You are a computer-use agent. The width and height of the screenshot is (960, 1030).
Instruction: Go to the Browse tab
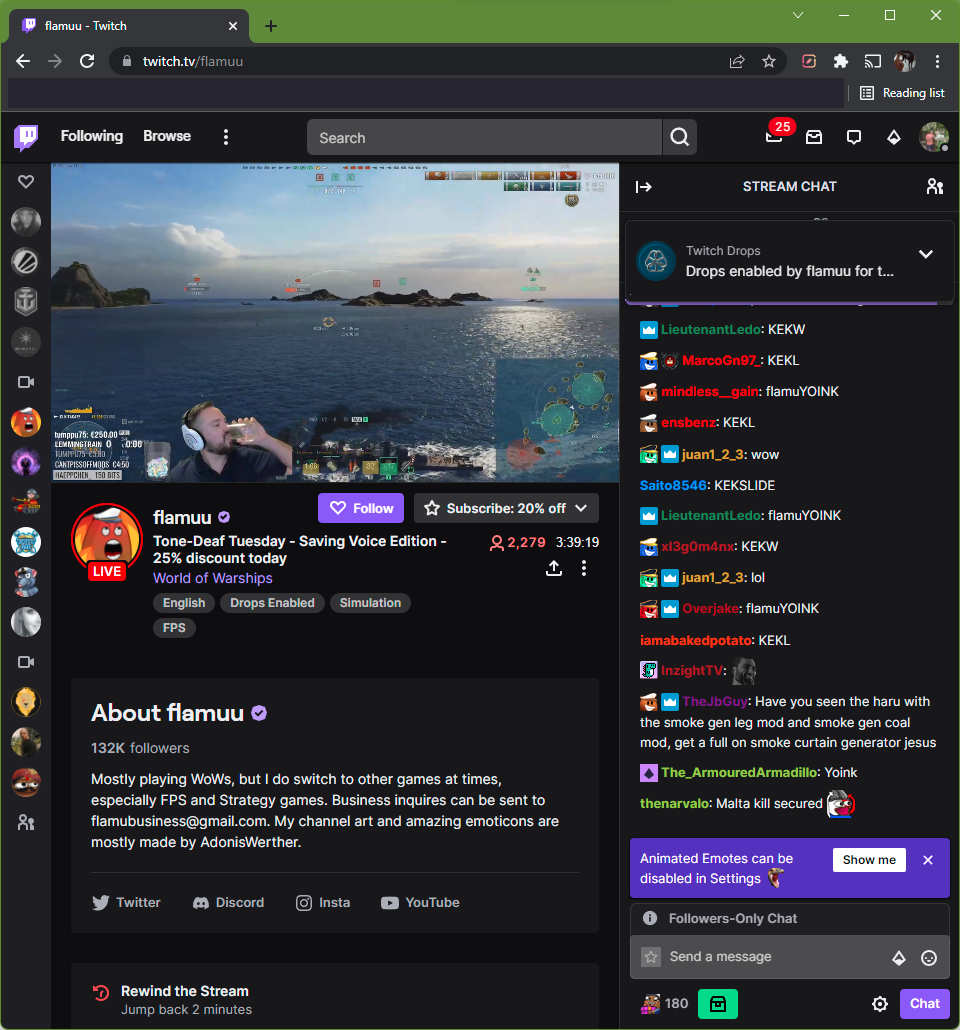tap(167, 136)
